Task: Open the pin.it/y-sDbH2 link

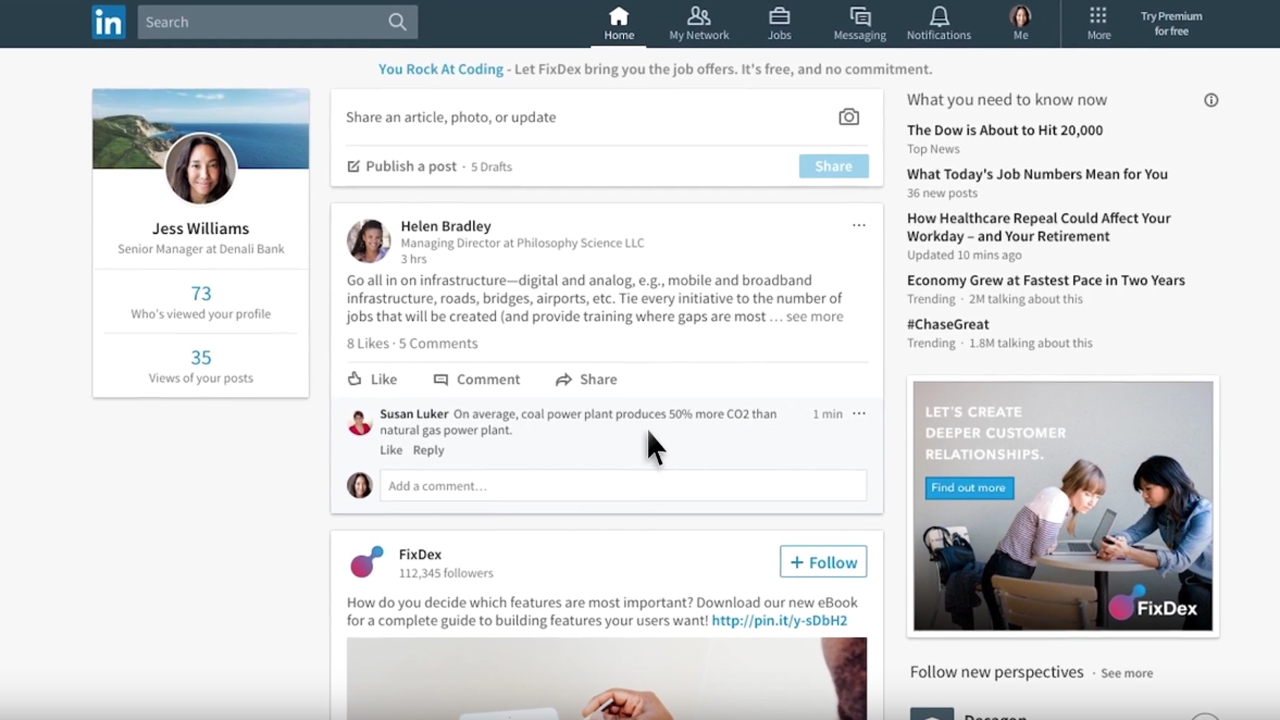Action: click(780, 620)
